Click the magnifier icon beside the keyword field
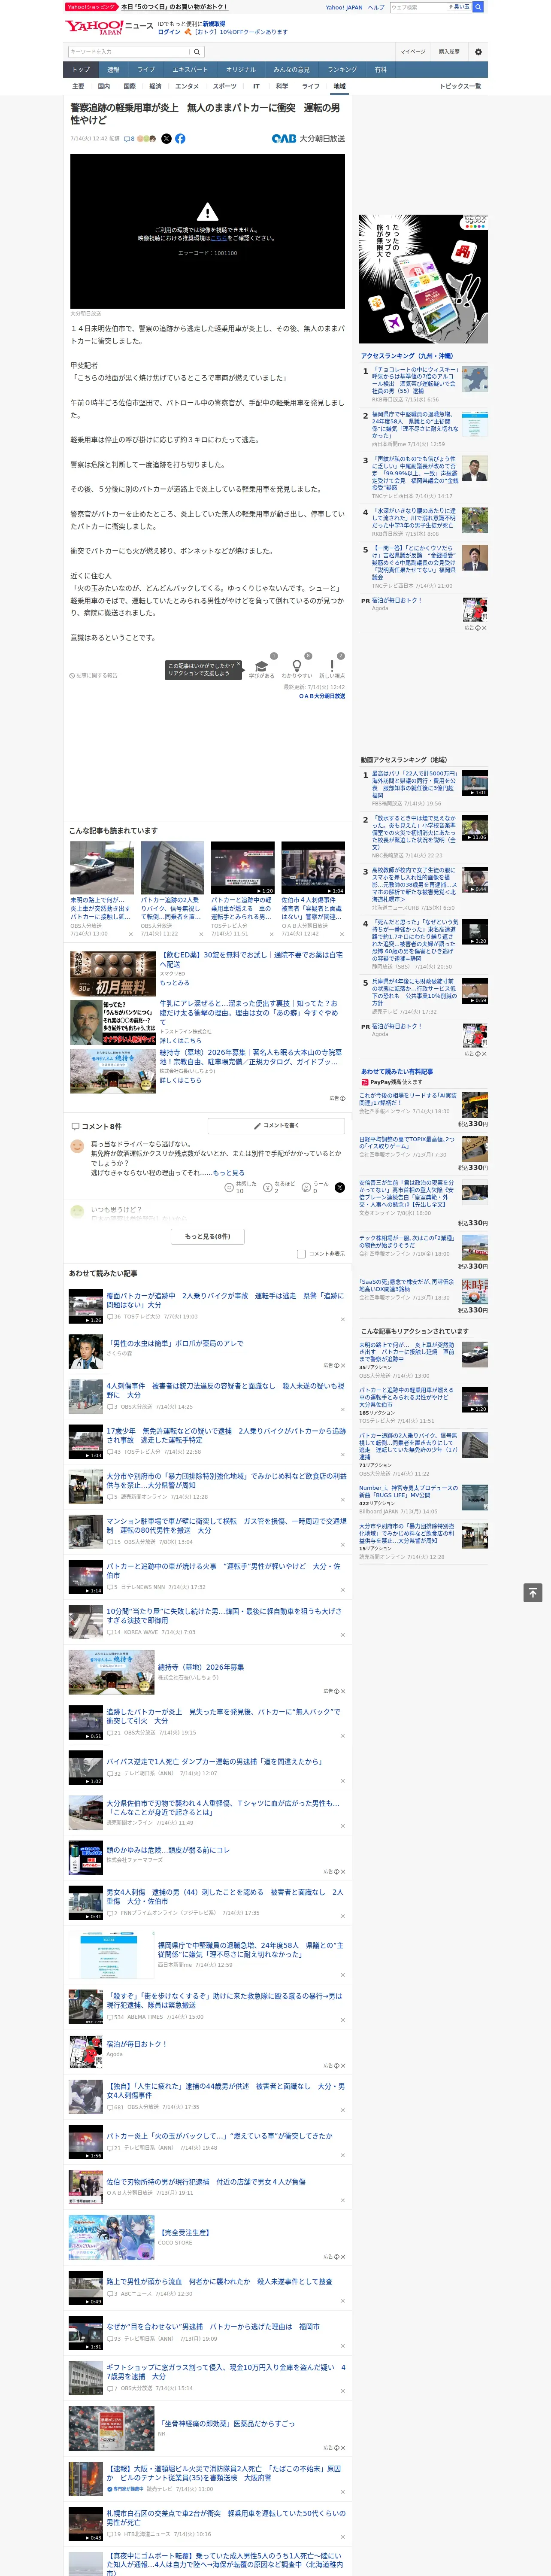The width and height of the screenshot is (551, 2576). [x=197, y=51]
